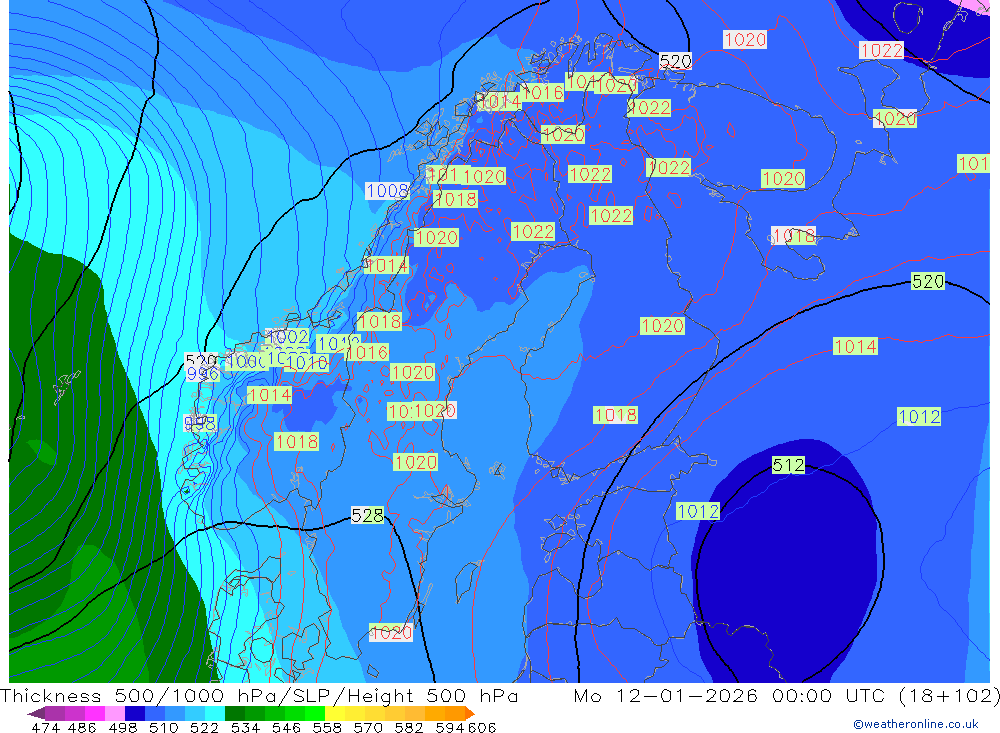Select the legend value '498'
The width and height of the screenshot is (1000, 733).
(x=122, y=727)
